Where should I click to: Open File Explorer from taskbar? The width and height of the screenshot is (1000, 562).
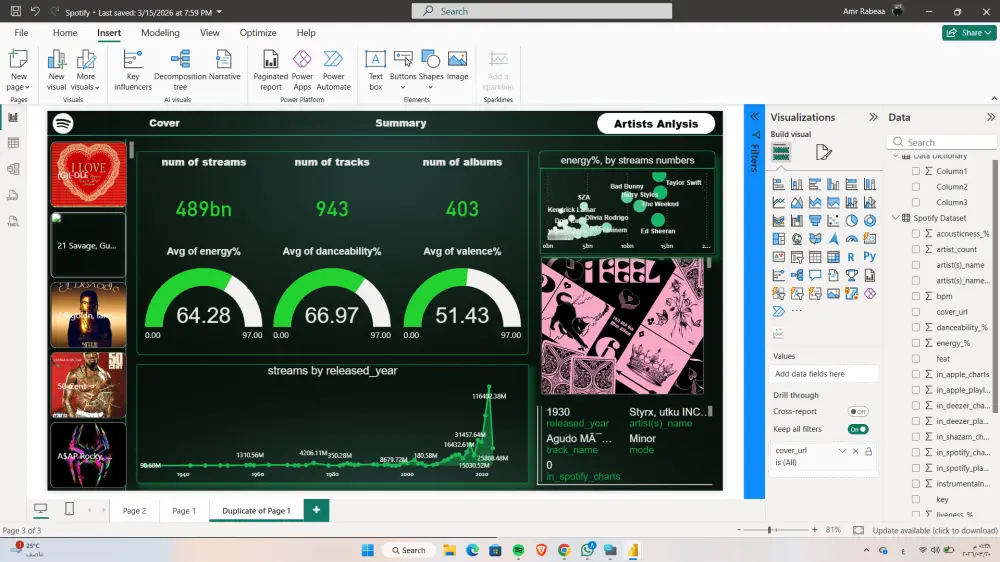[x=450, y=550]
